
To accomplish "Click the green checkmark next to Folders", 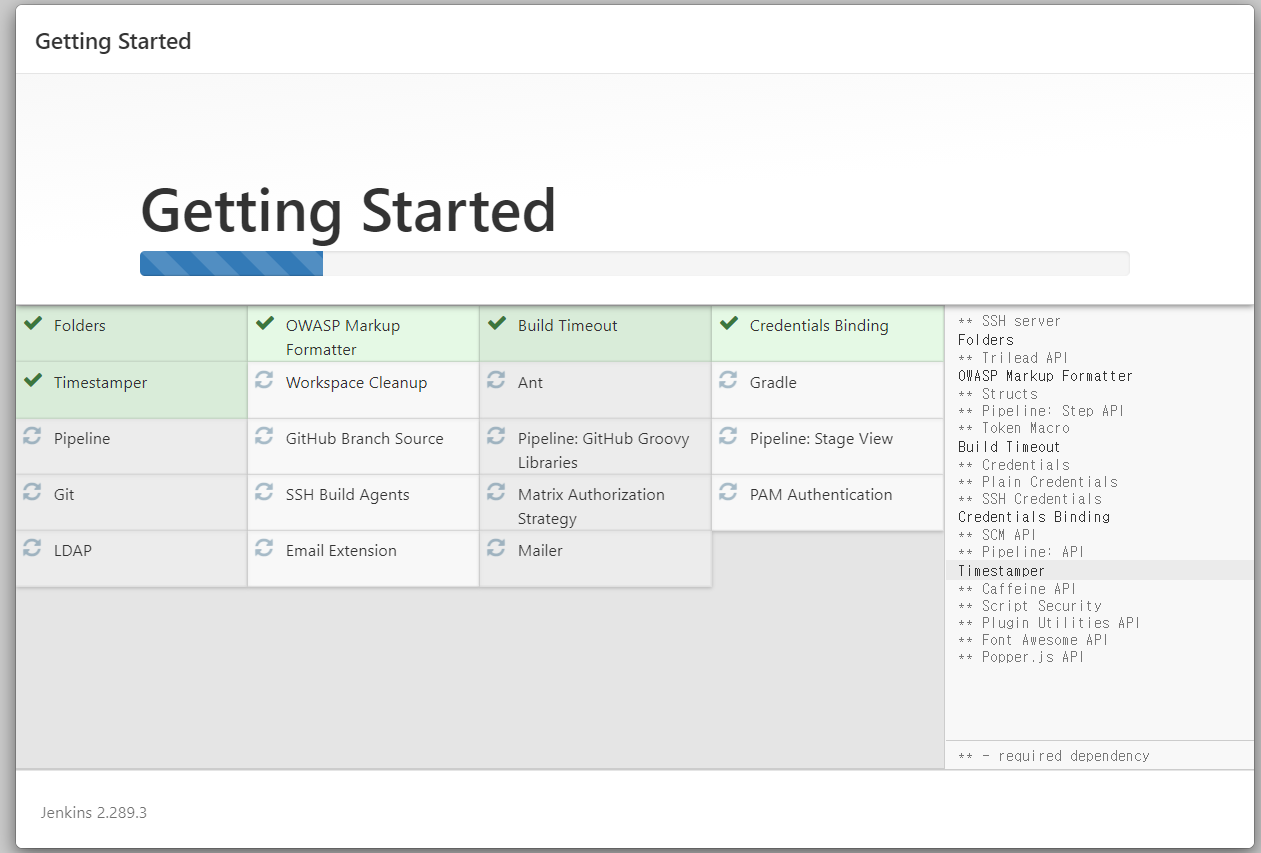I will point(33,324).
